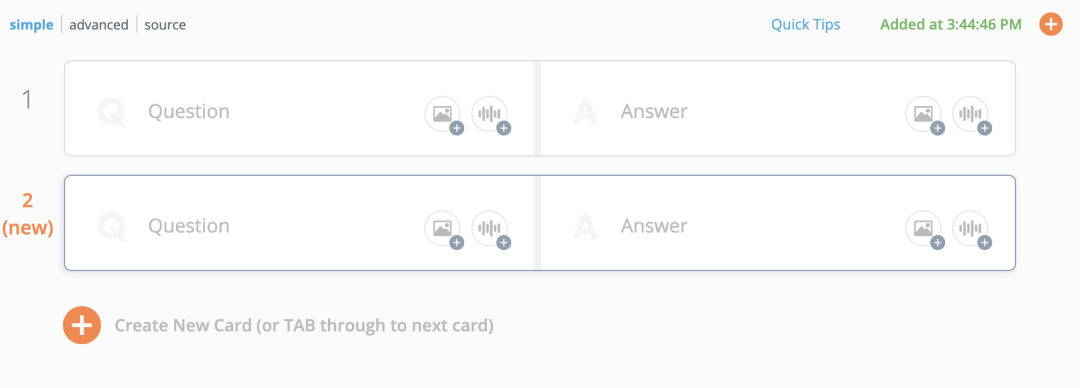
Task: Add image to card 1 answer
Action: pos(924,114)
